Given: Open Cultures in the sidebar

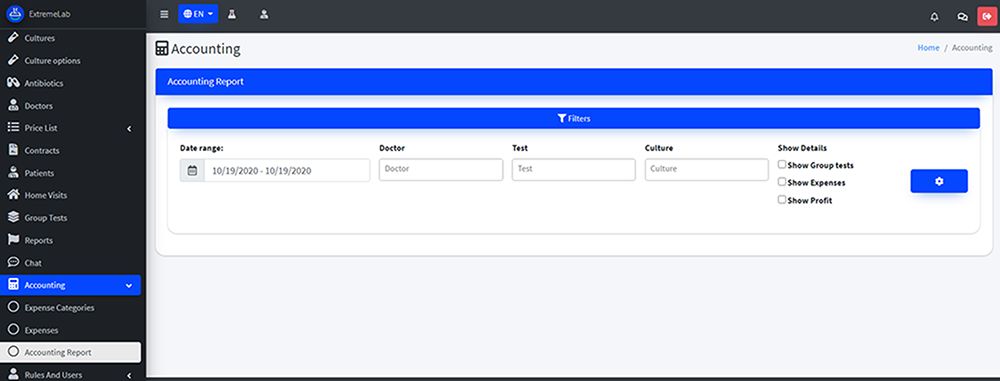Looking at the screenshot, I should coord(70,38).
